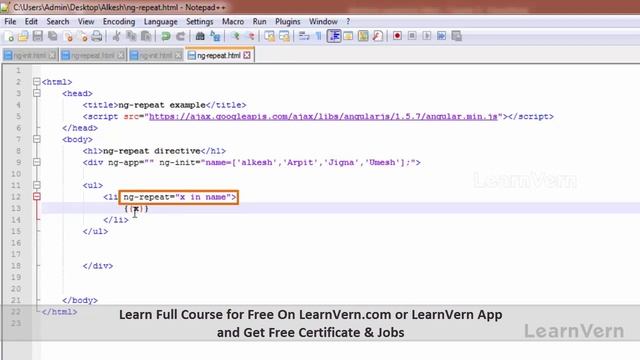640x360 pixels.
Task: Open the File menu
Action: tap(10, 22)
